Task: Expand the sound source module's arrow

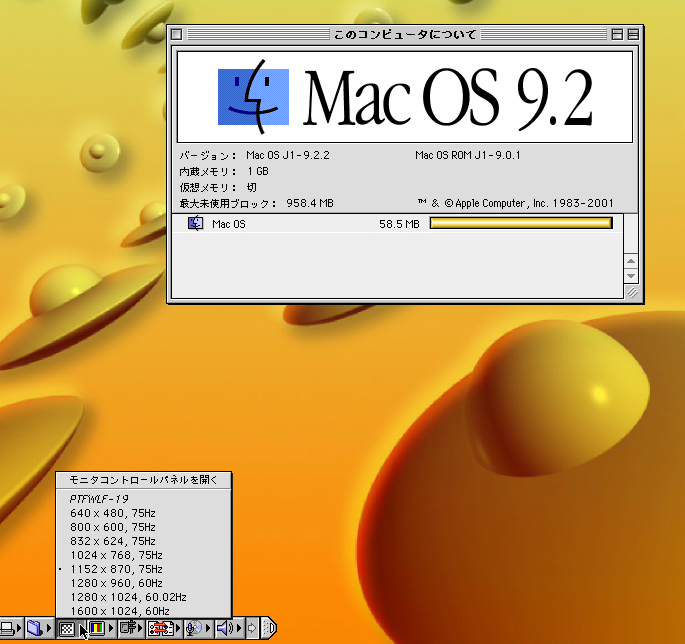Action: pyautogui.click(x=208, y=629)
